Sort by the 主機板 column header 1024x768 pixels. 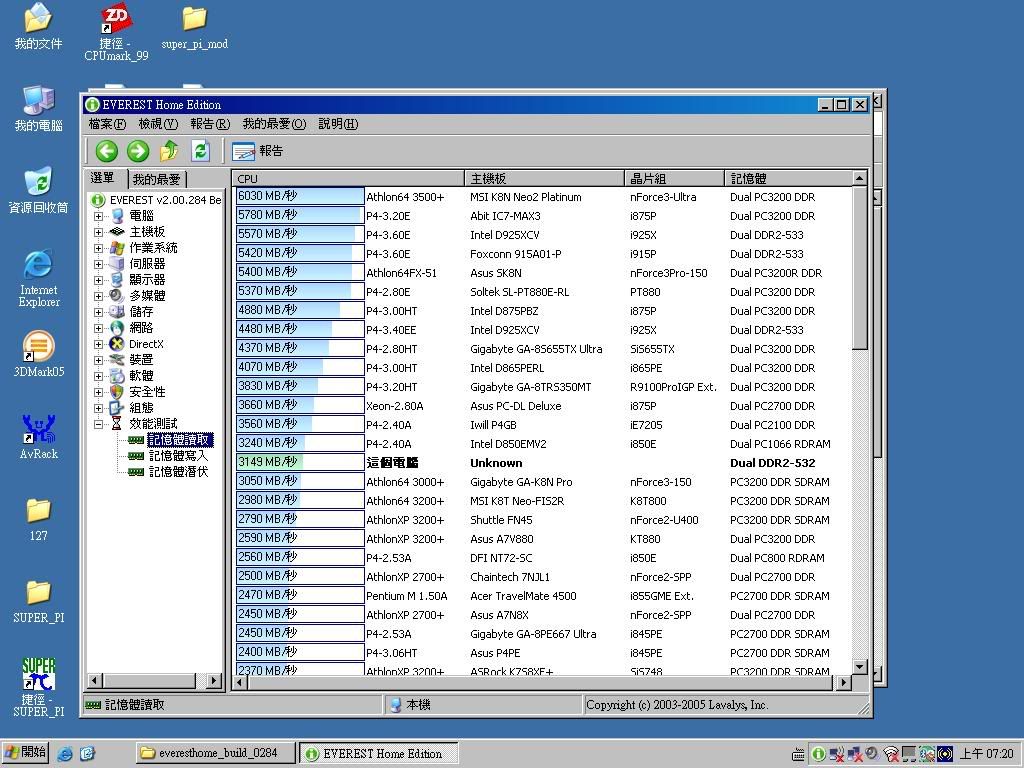[544, 178]
